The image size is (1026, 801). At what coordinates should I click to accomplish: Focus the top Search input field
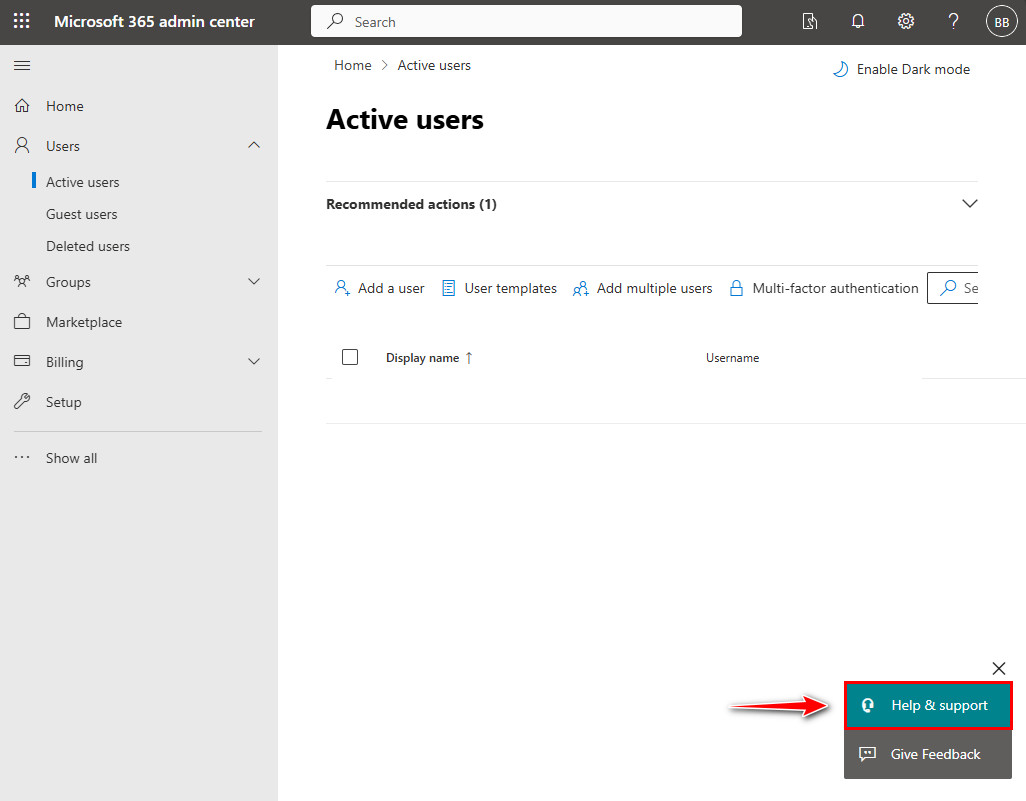526,21
